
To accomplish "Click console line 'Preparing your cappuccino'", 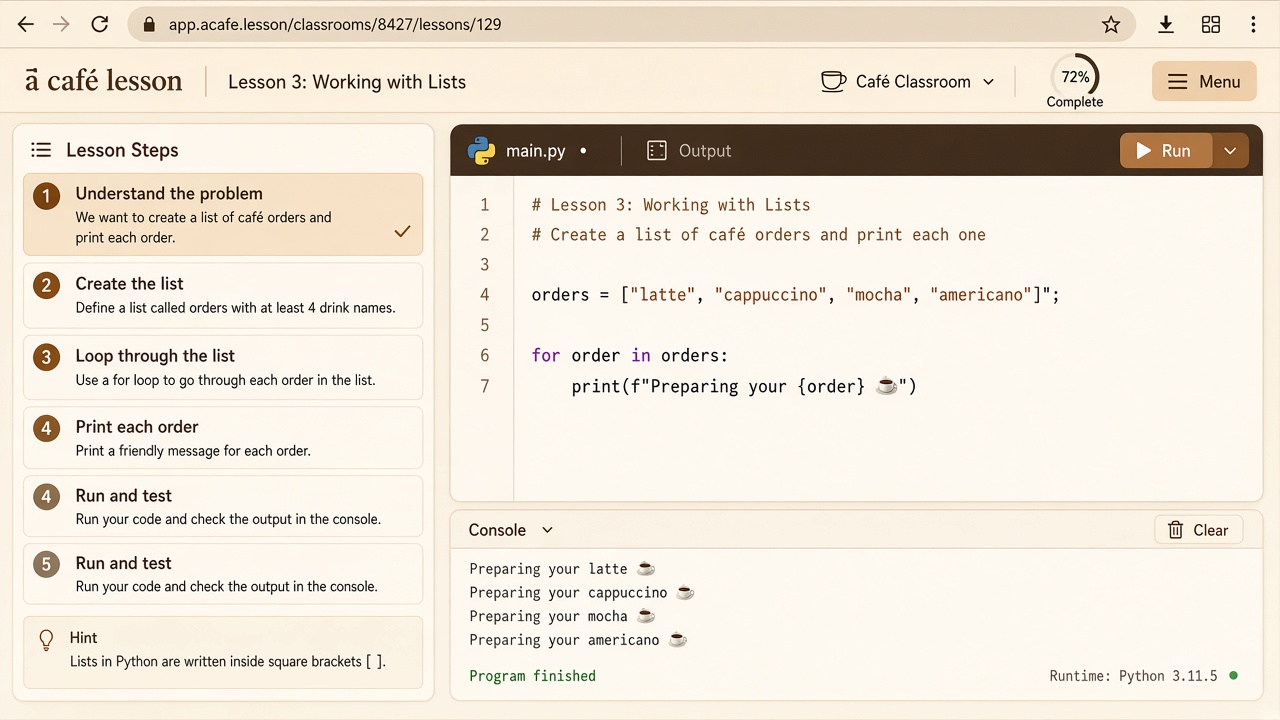I will pos(582,593).
